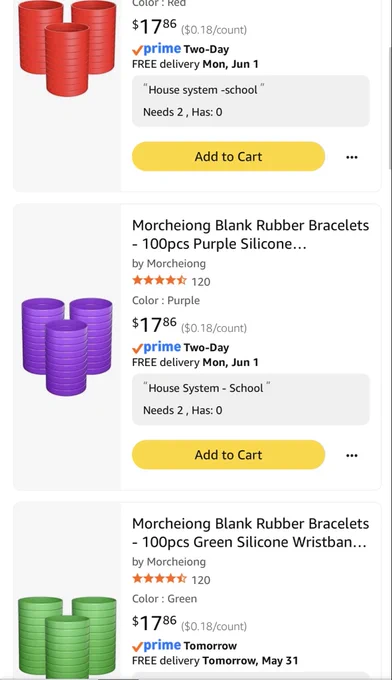Click the prime logo on red bracelets

(x=157, y=49)
